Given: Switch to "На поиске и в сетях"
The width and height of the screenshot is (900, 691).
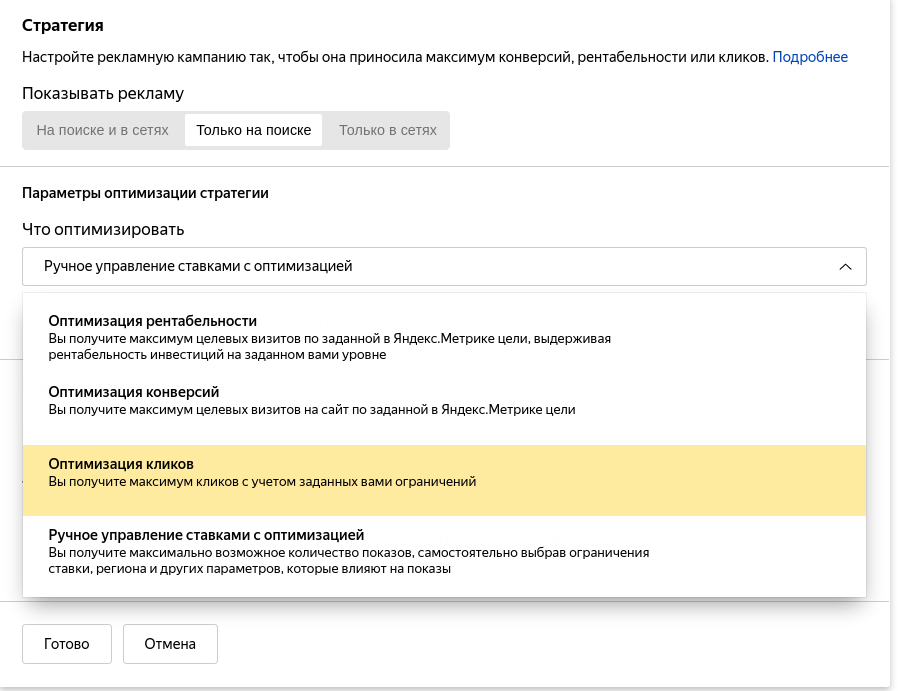Looking at the screenshot, I should pos(103,130).
